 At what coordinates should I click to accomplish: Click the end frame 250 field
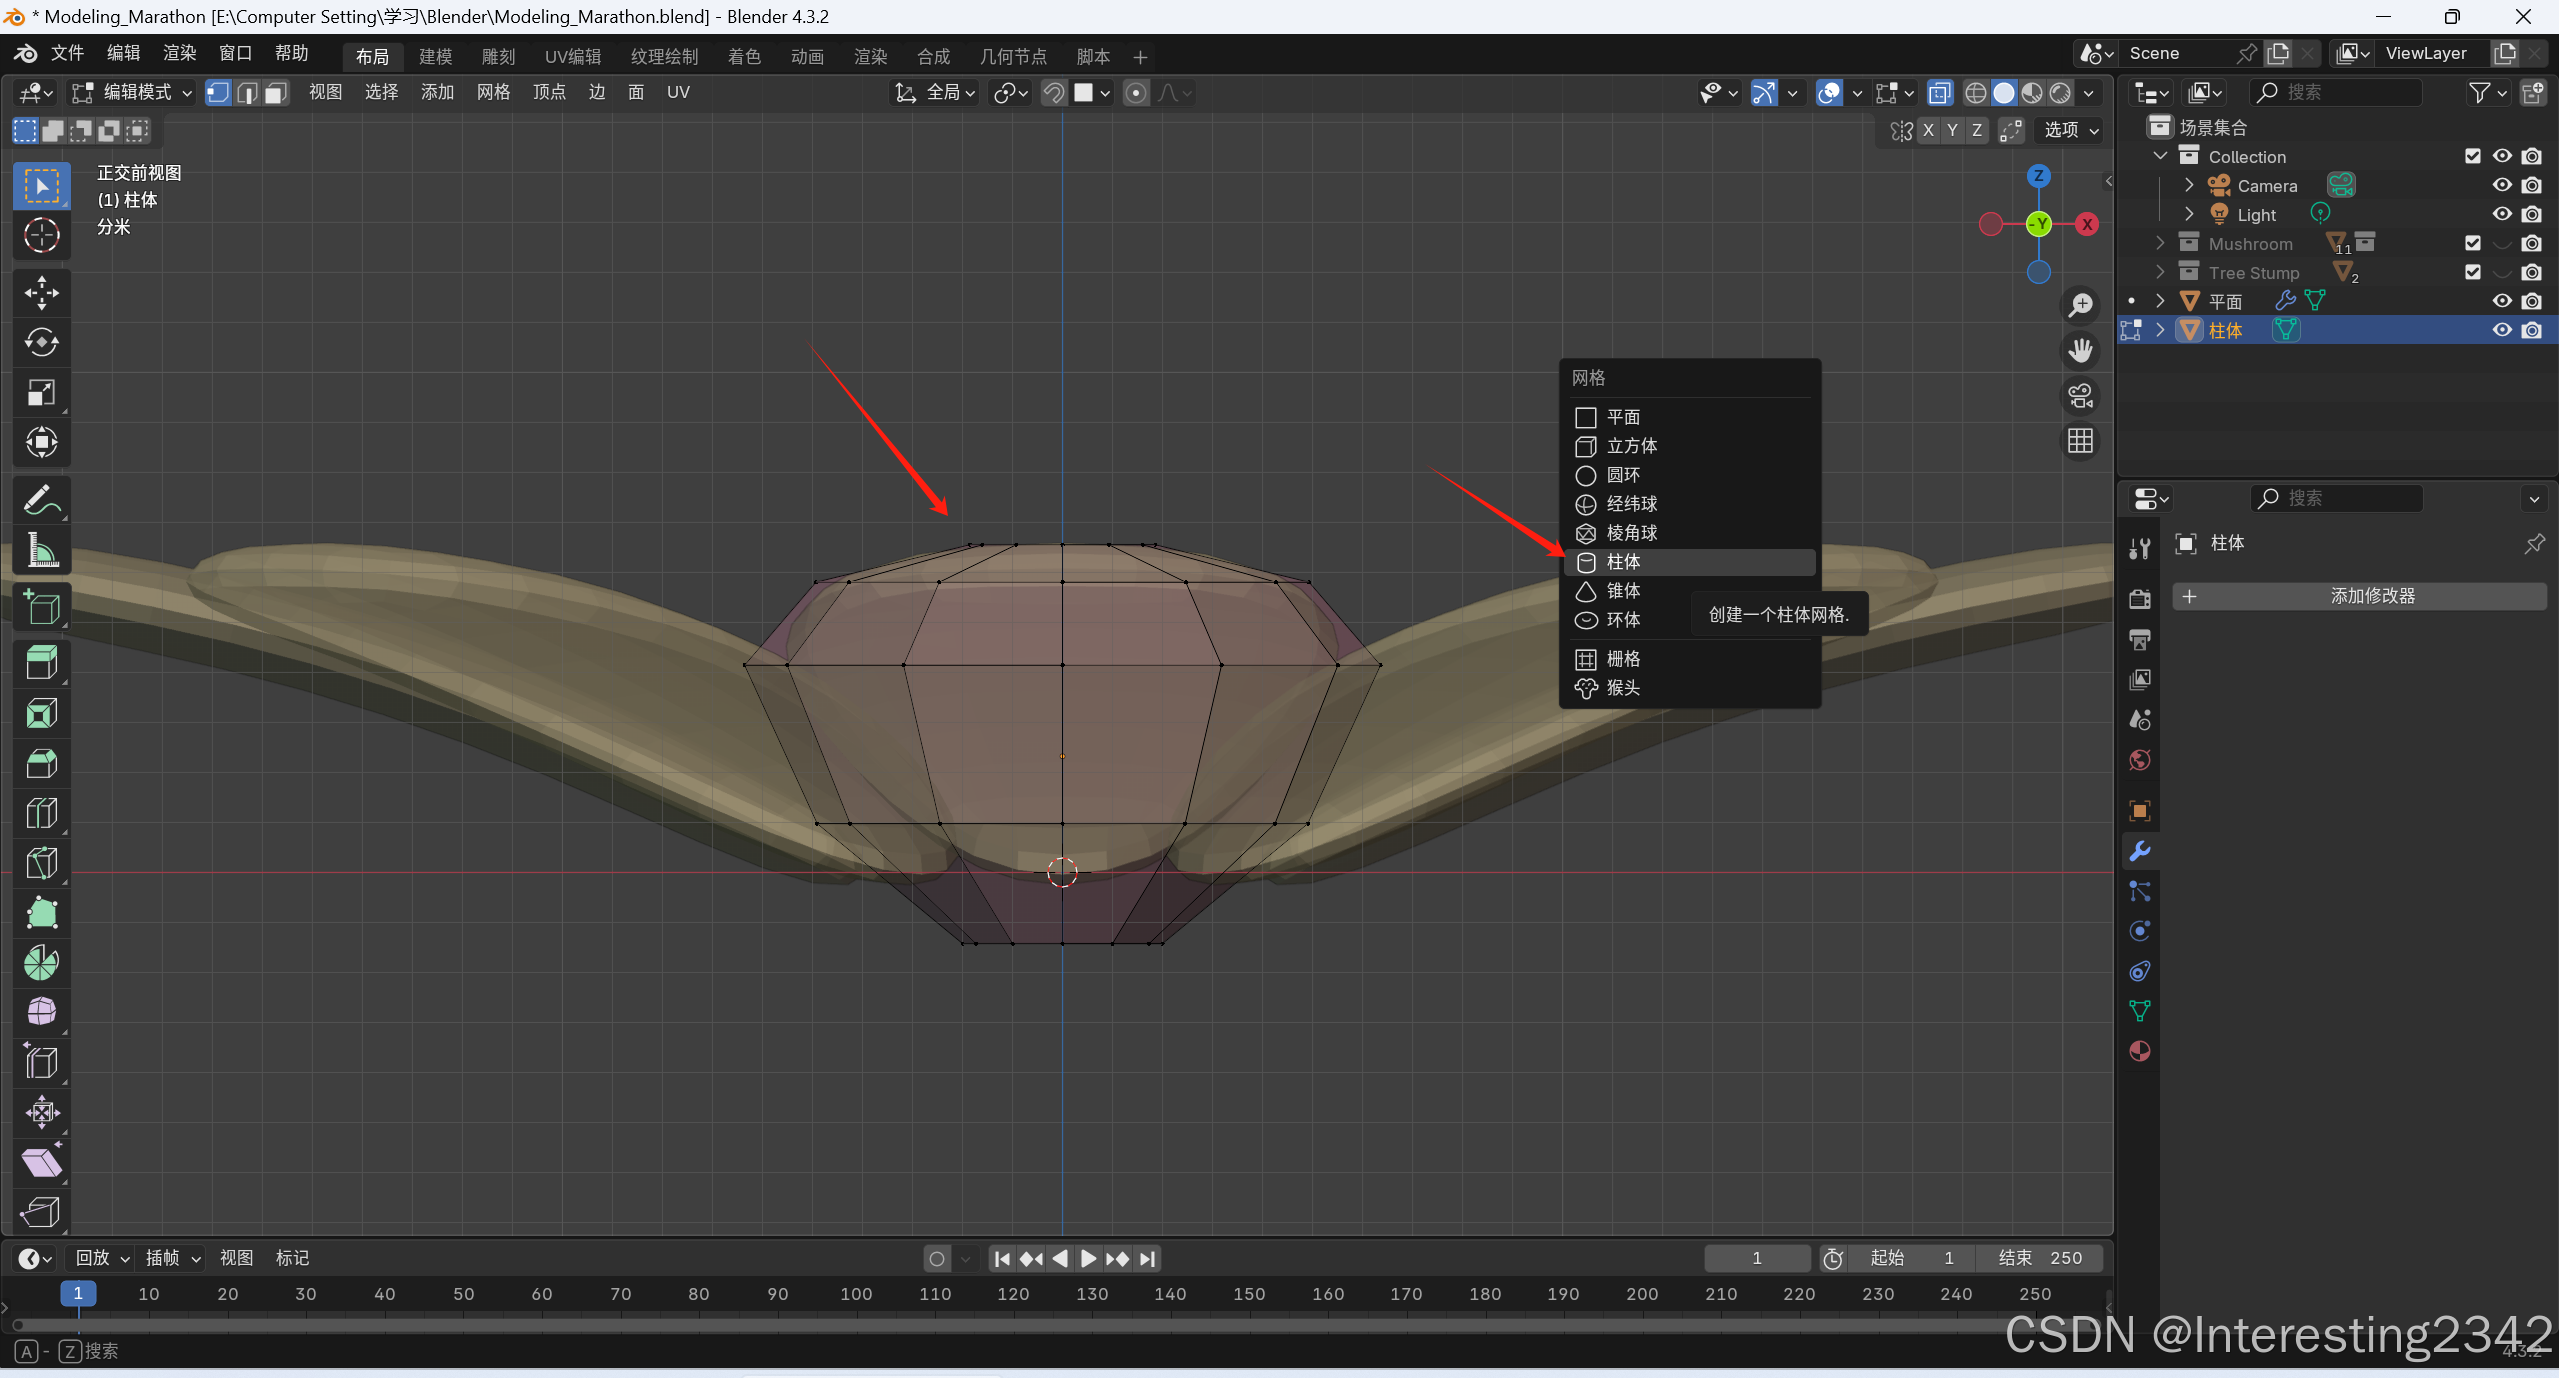tap(2040, 1258)
